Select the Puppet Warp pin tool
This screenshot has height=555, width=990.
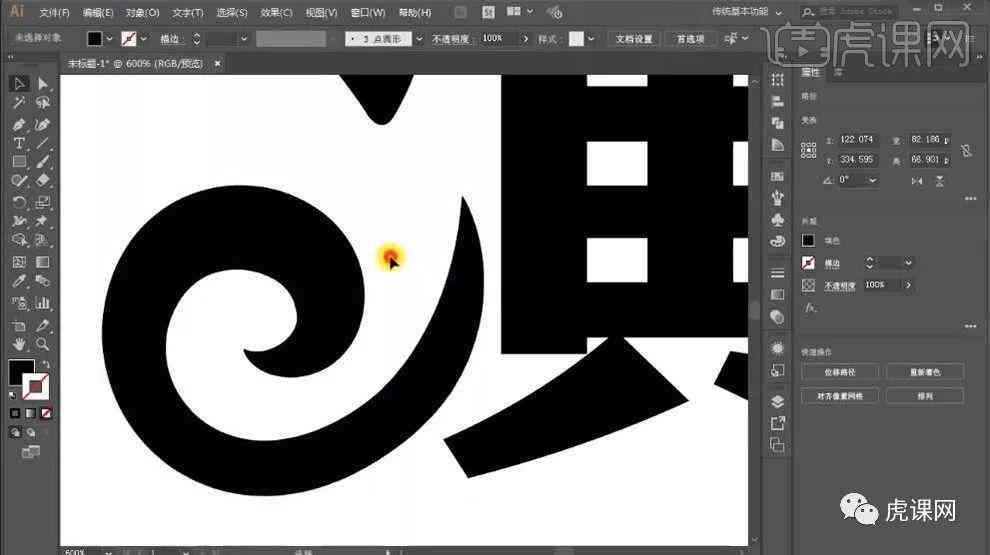(42, 221)
